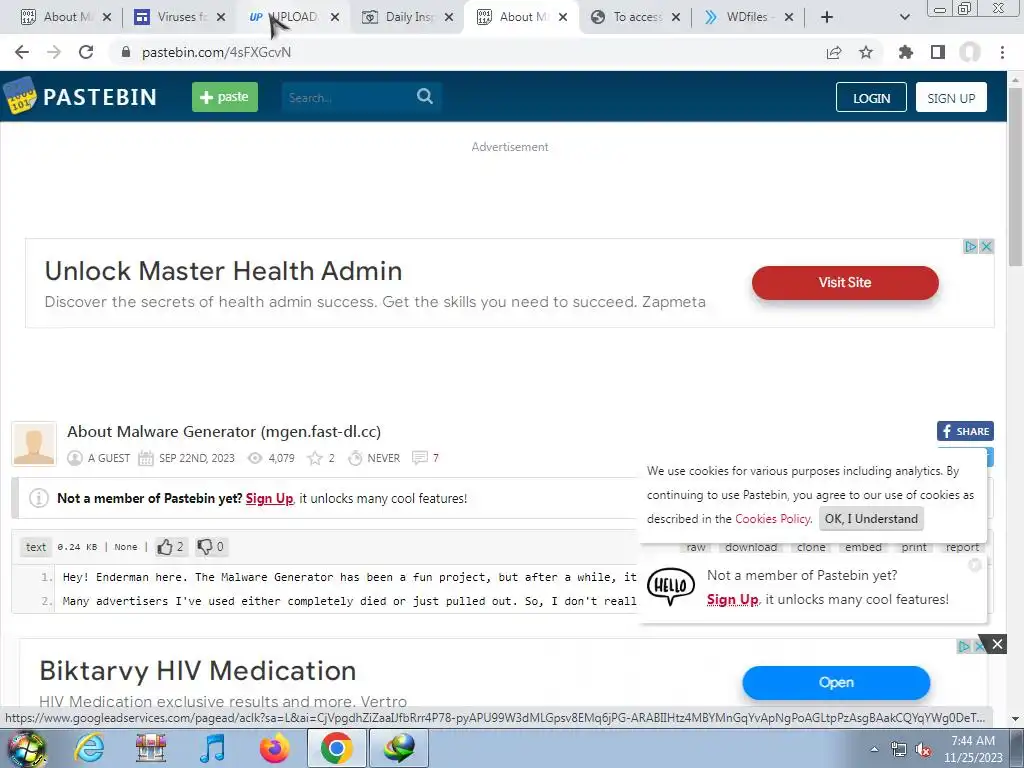Close the Hello sign-up popup
Image resolution: width=1024 pixels, height=768 pixels.
pos(974,565)
